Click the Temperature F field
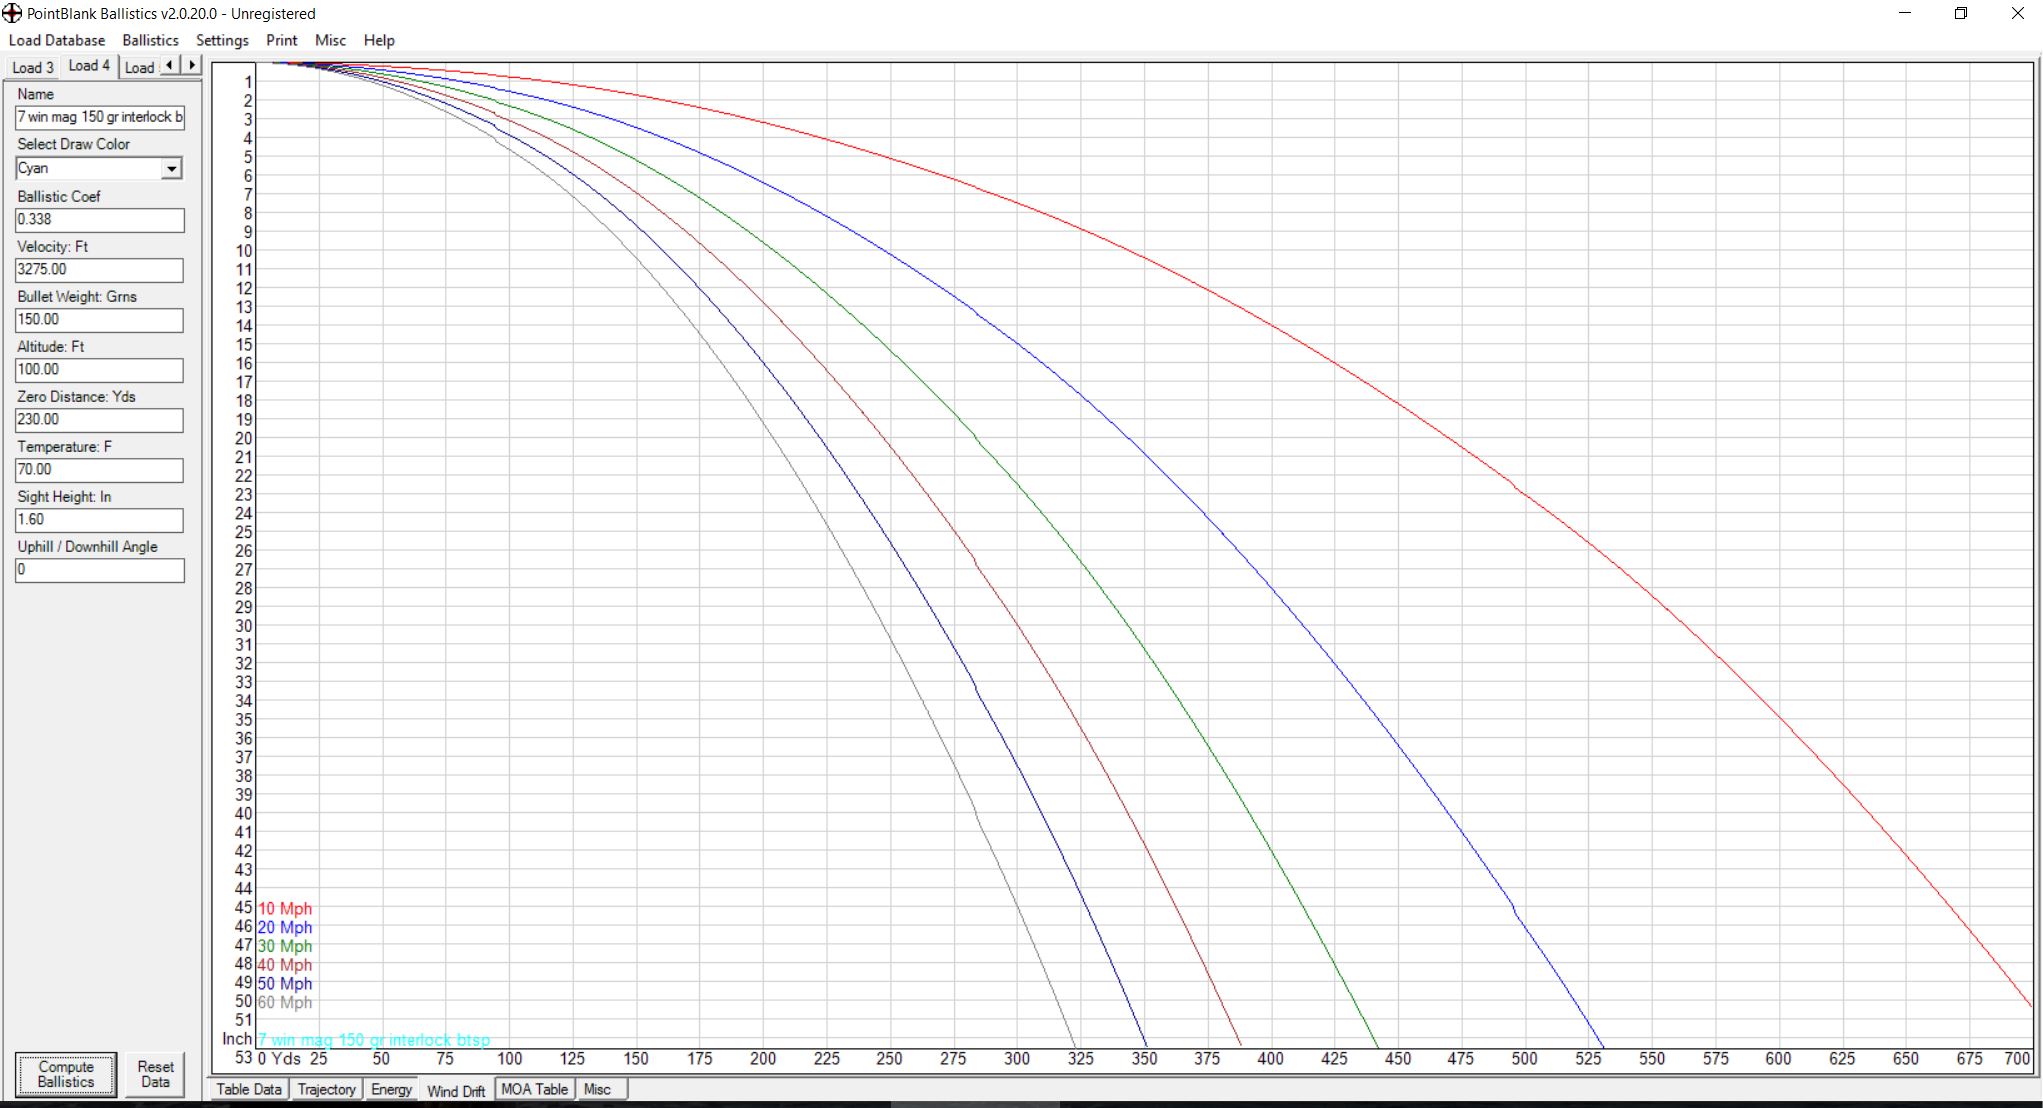2043x1108 pixels. (x=99, y=469)
